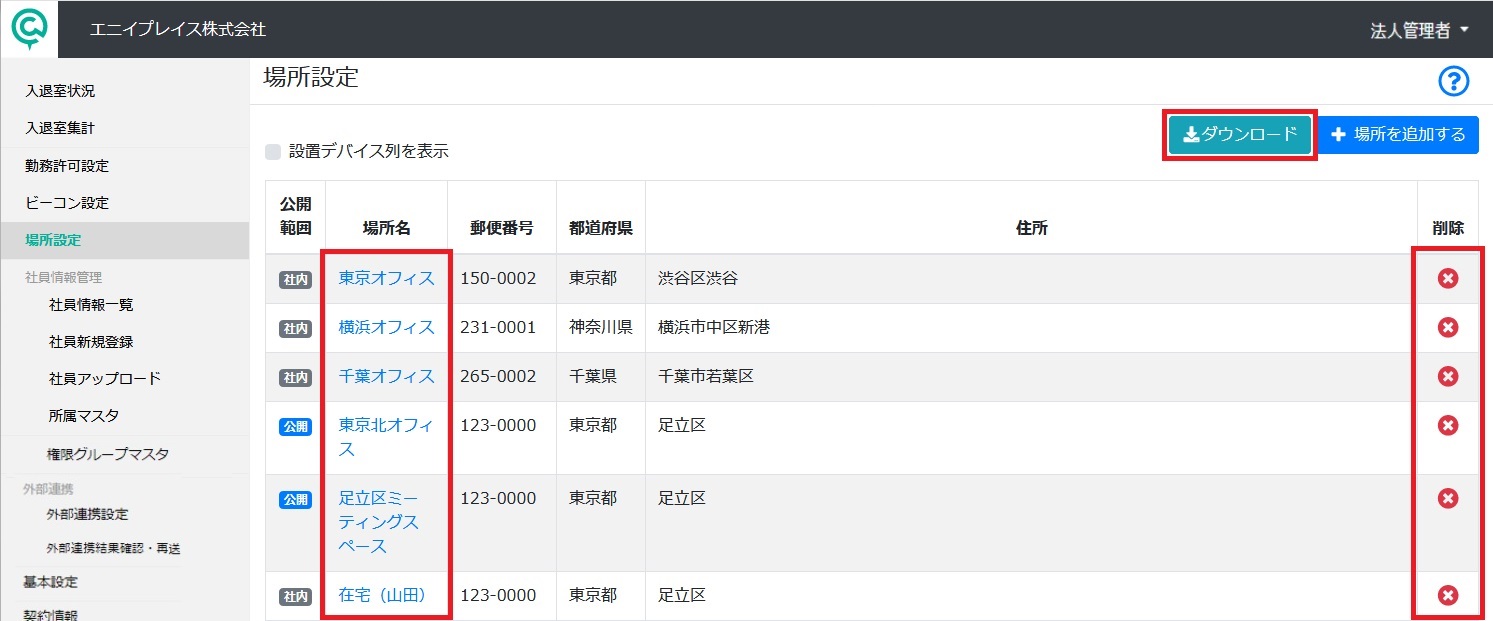Viewport: 1493px width, 621px height.
Task: Go to ビーコン設定 in sidebar
Action: click(x=67, y=203)
